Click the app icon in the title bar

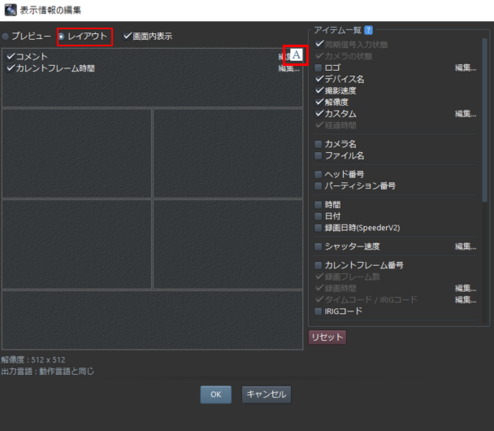(10, 10)
